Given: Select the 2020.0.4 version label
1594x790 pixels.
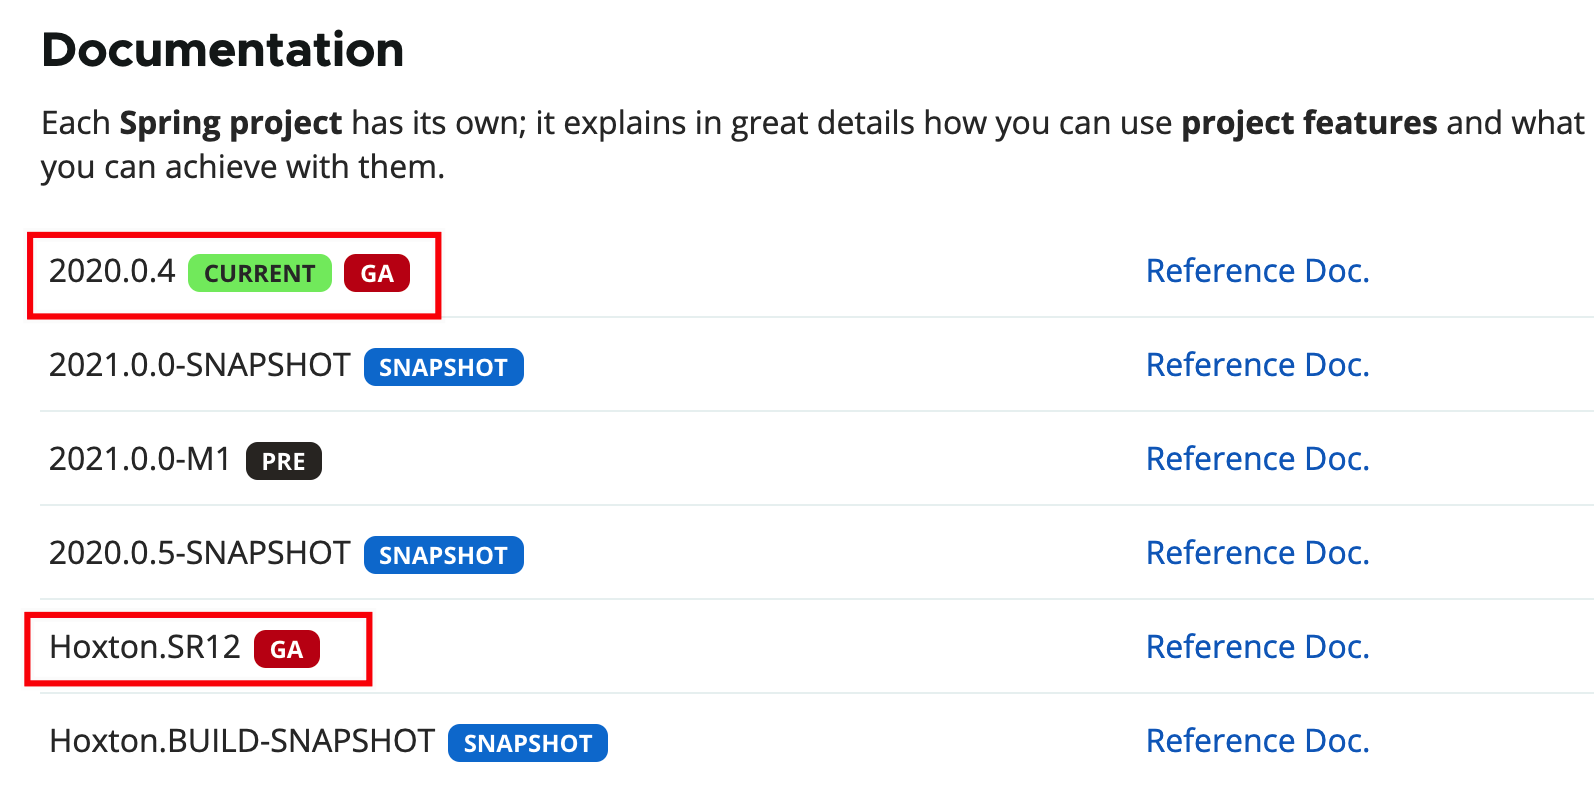Looking at the screenshot, I should pos(112,271).
